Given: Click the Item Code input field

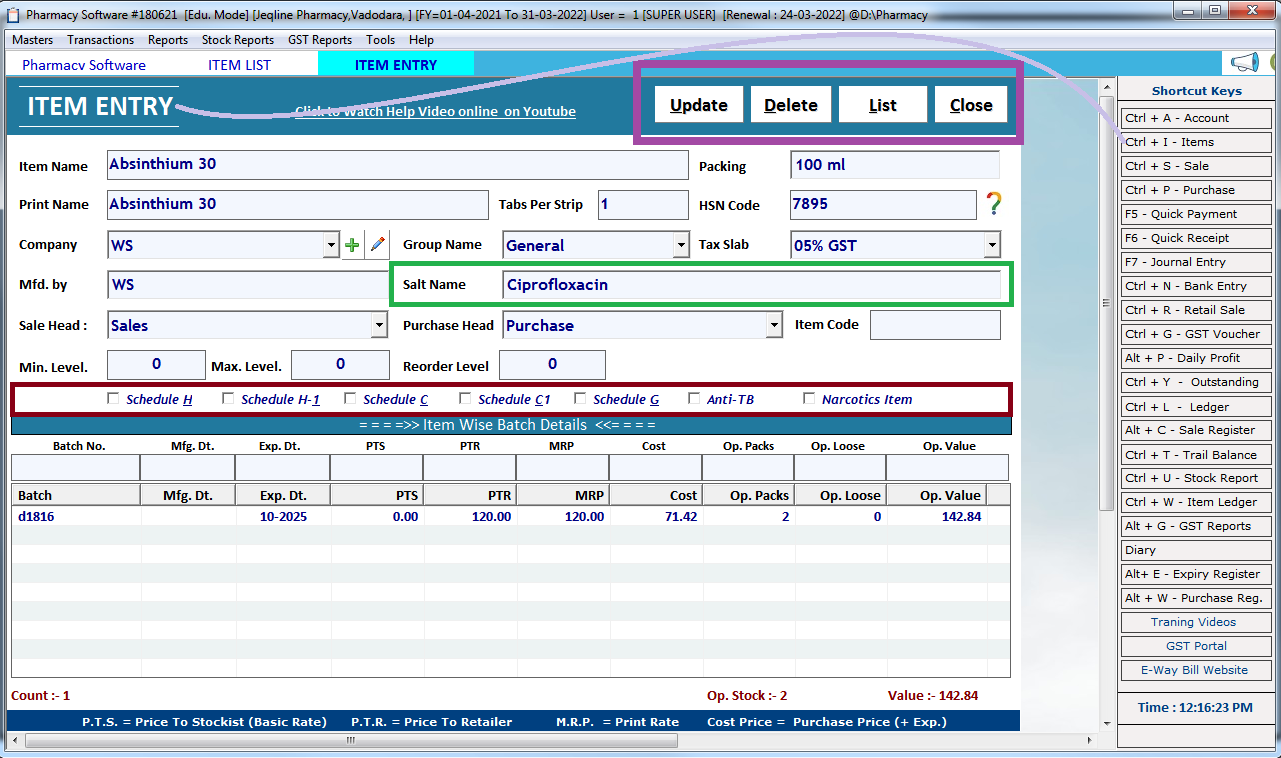Looking at the screenshot, I should coord(935,324).
